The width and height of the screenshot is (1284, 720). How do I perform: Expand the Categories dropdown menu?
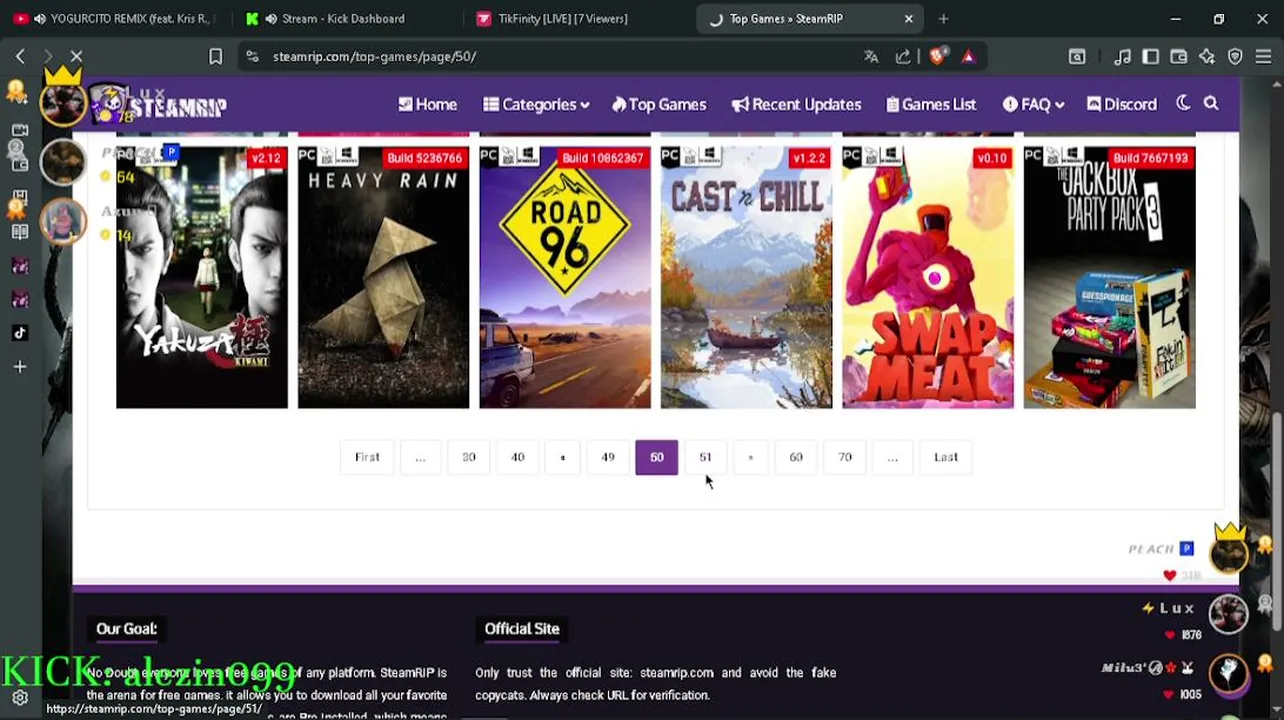pyautogui.click(x=536, y=104)
